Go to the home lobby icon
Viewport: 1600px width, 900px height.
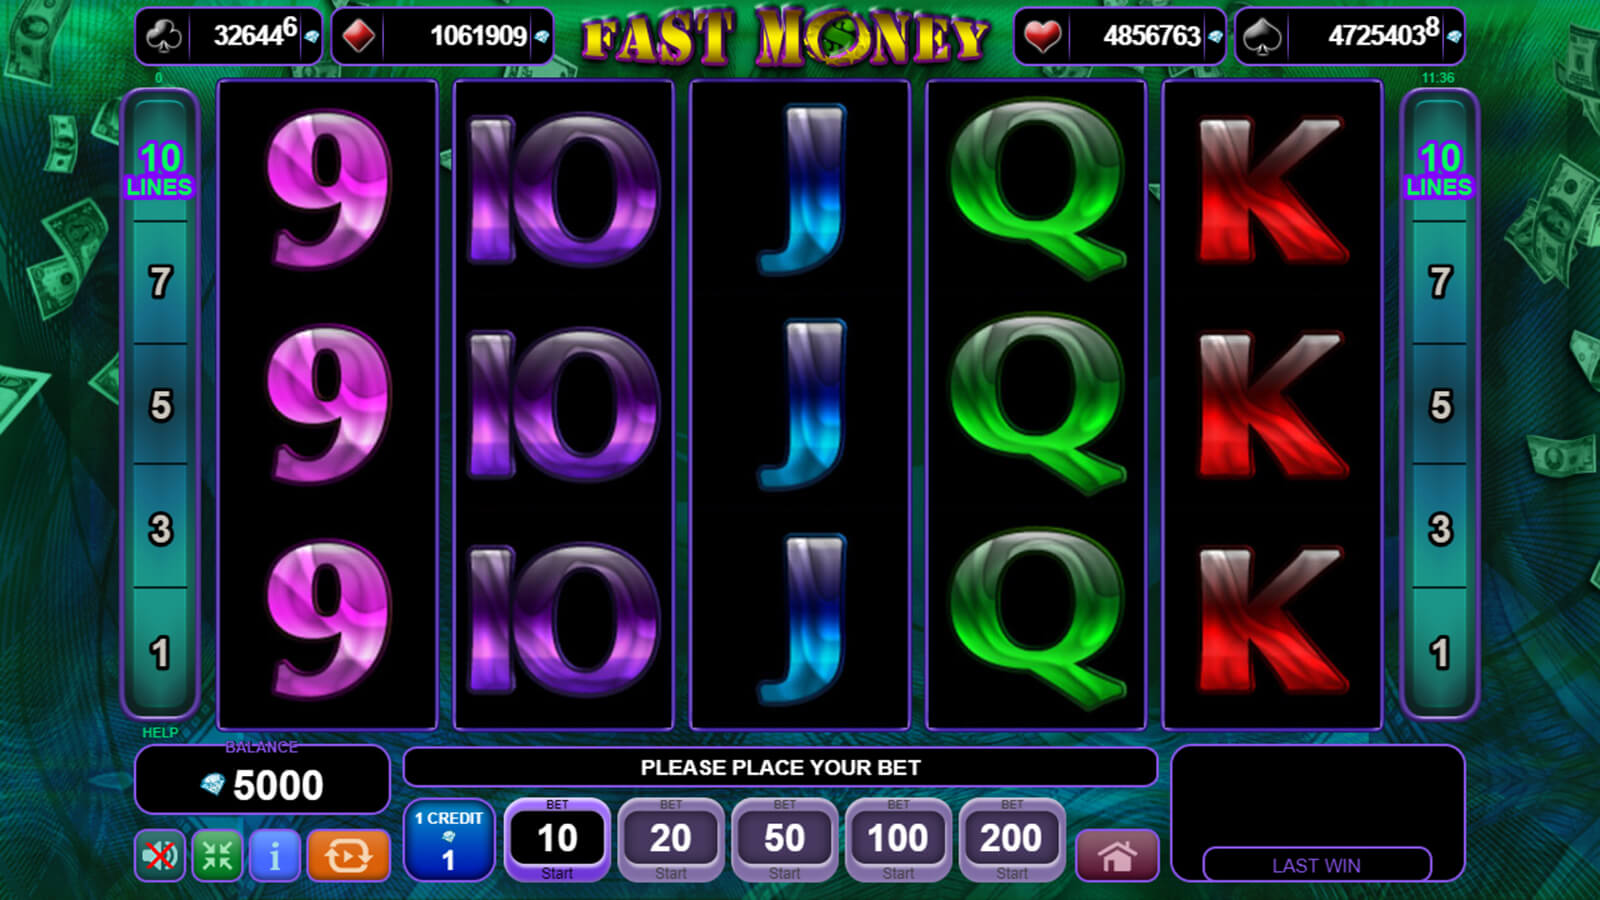pos(1117,856)
